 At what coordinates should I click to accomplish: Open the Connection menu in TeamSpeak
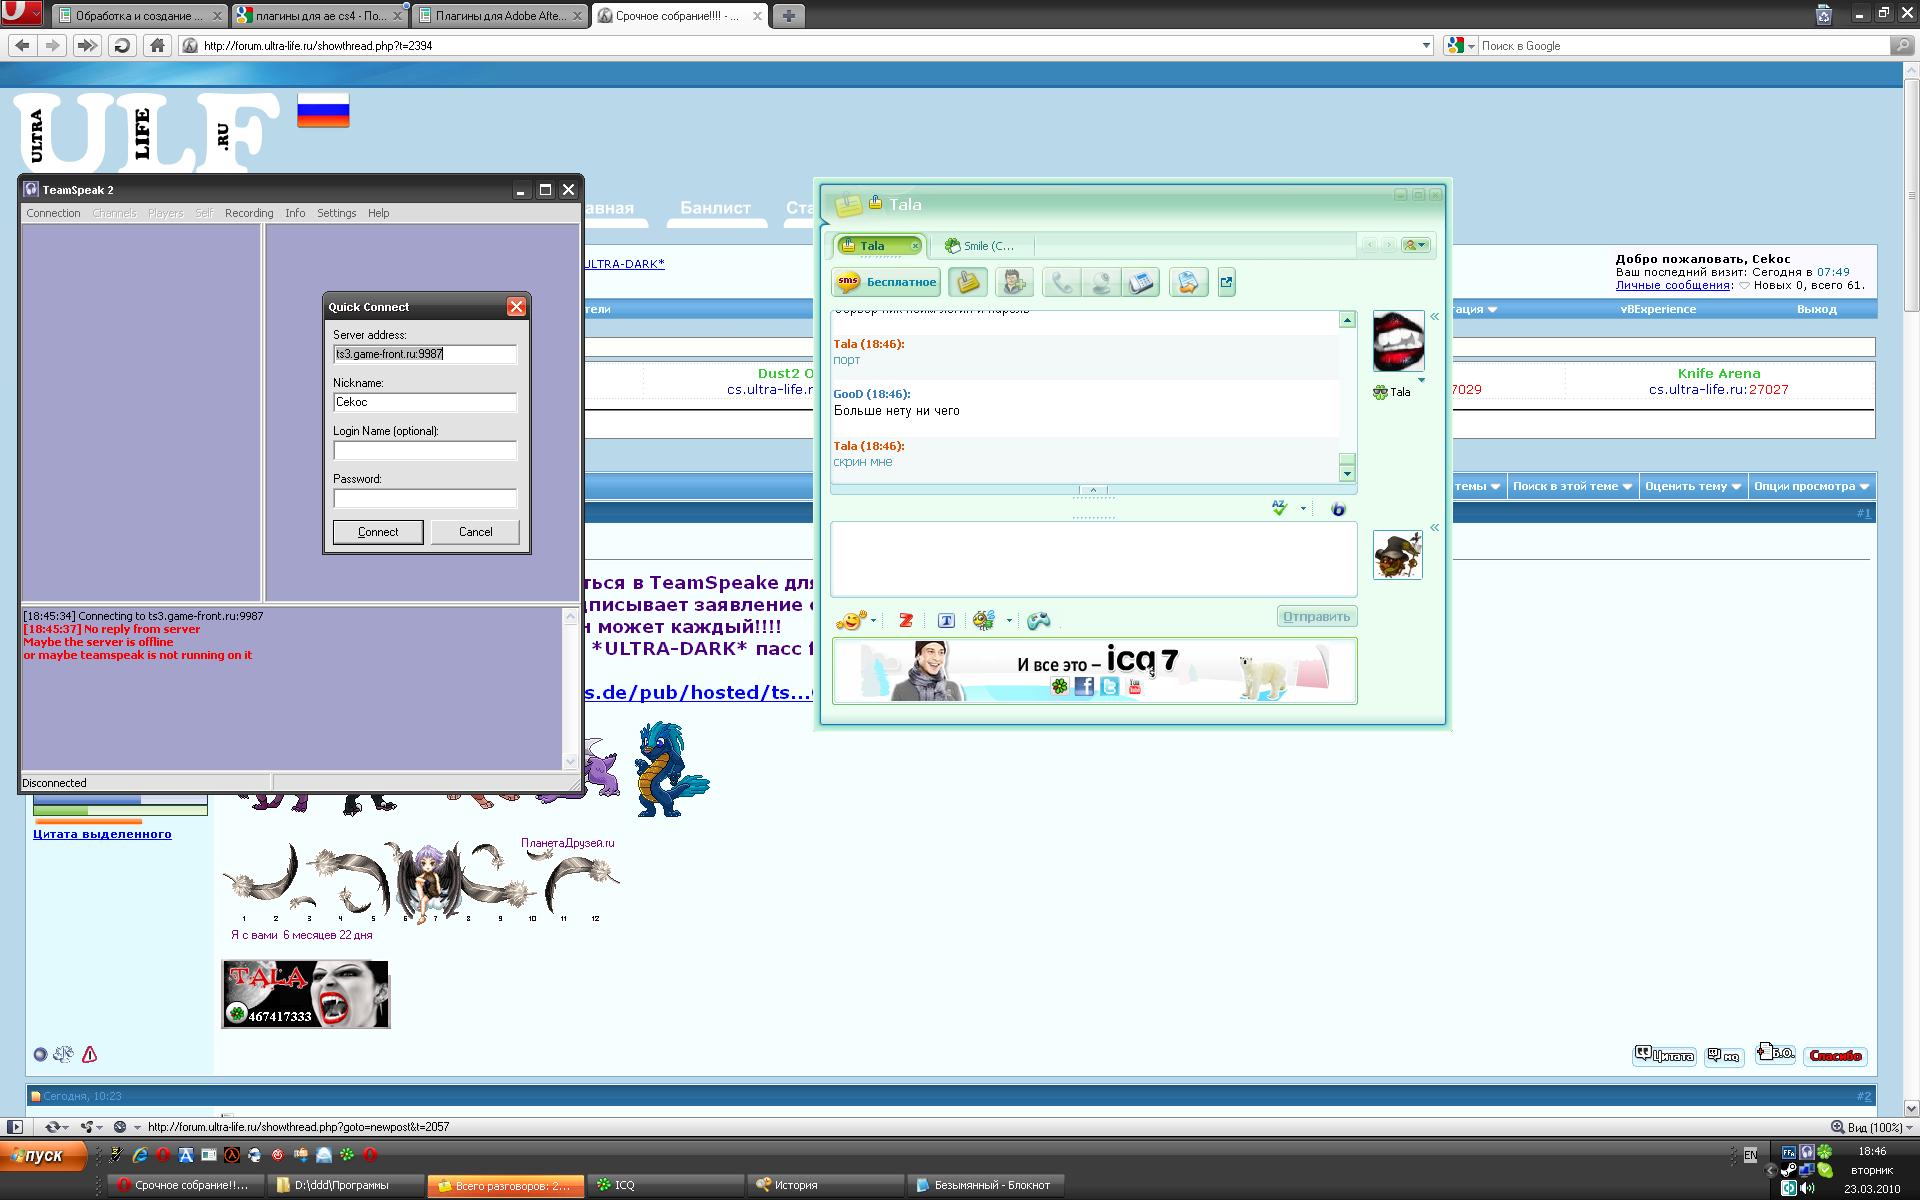53,213
